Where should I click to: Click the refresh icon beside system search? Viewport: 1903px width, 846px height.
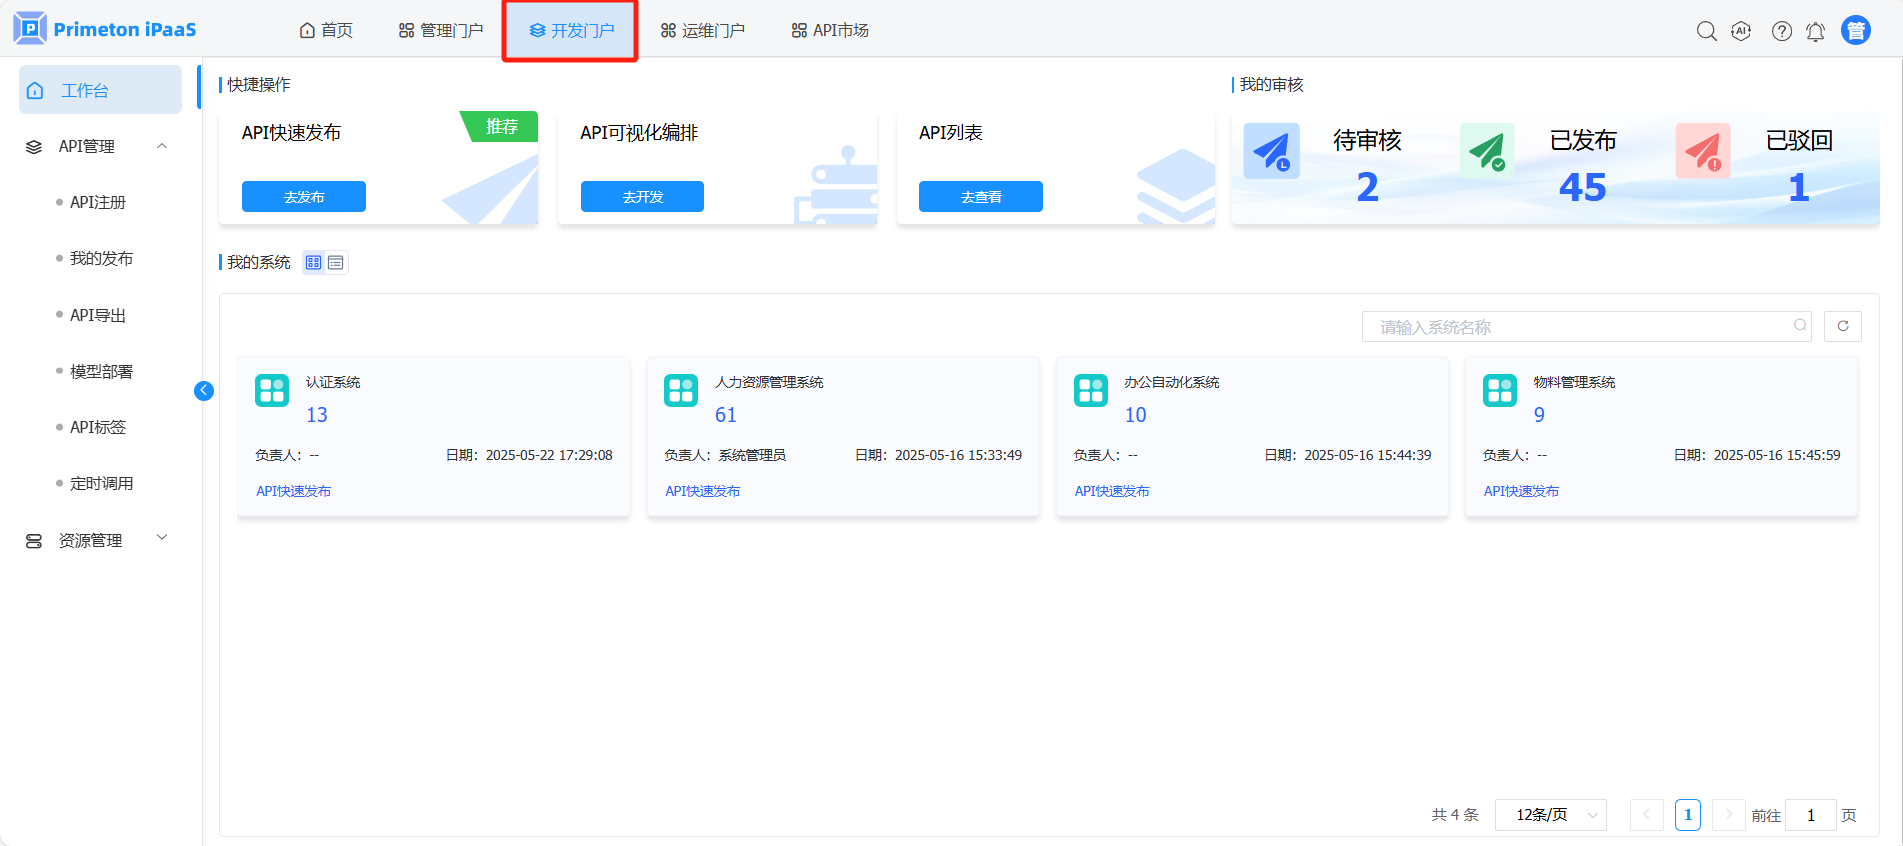coord(1842,326)
